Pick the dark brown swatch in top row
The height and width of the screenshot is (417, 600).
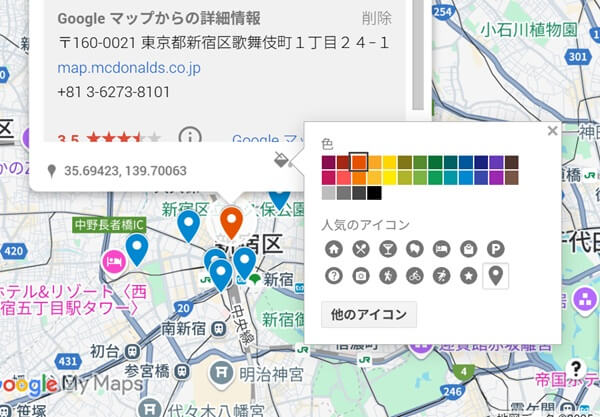coord(512,162)
